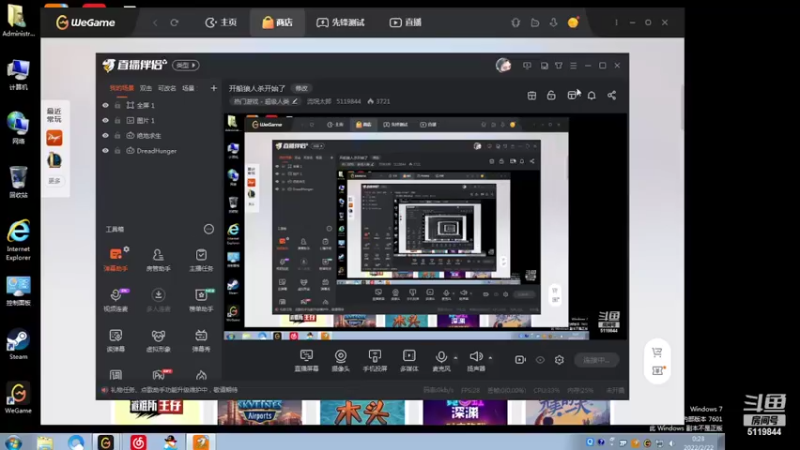The height and width of the screenshot is (450, 800).
Task: Click the 麦克风 microphone icon
Action: pyautogui.click(x=441, y=357)
